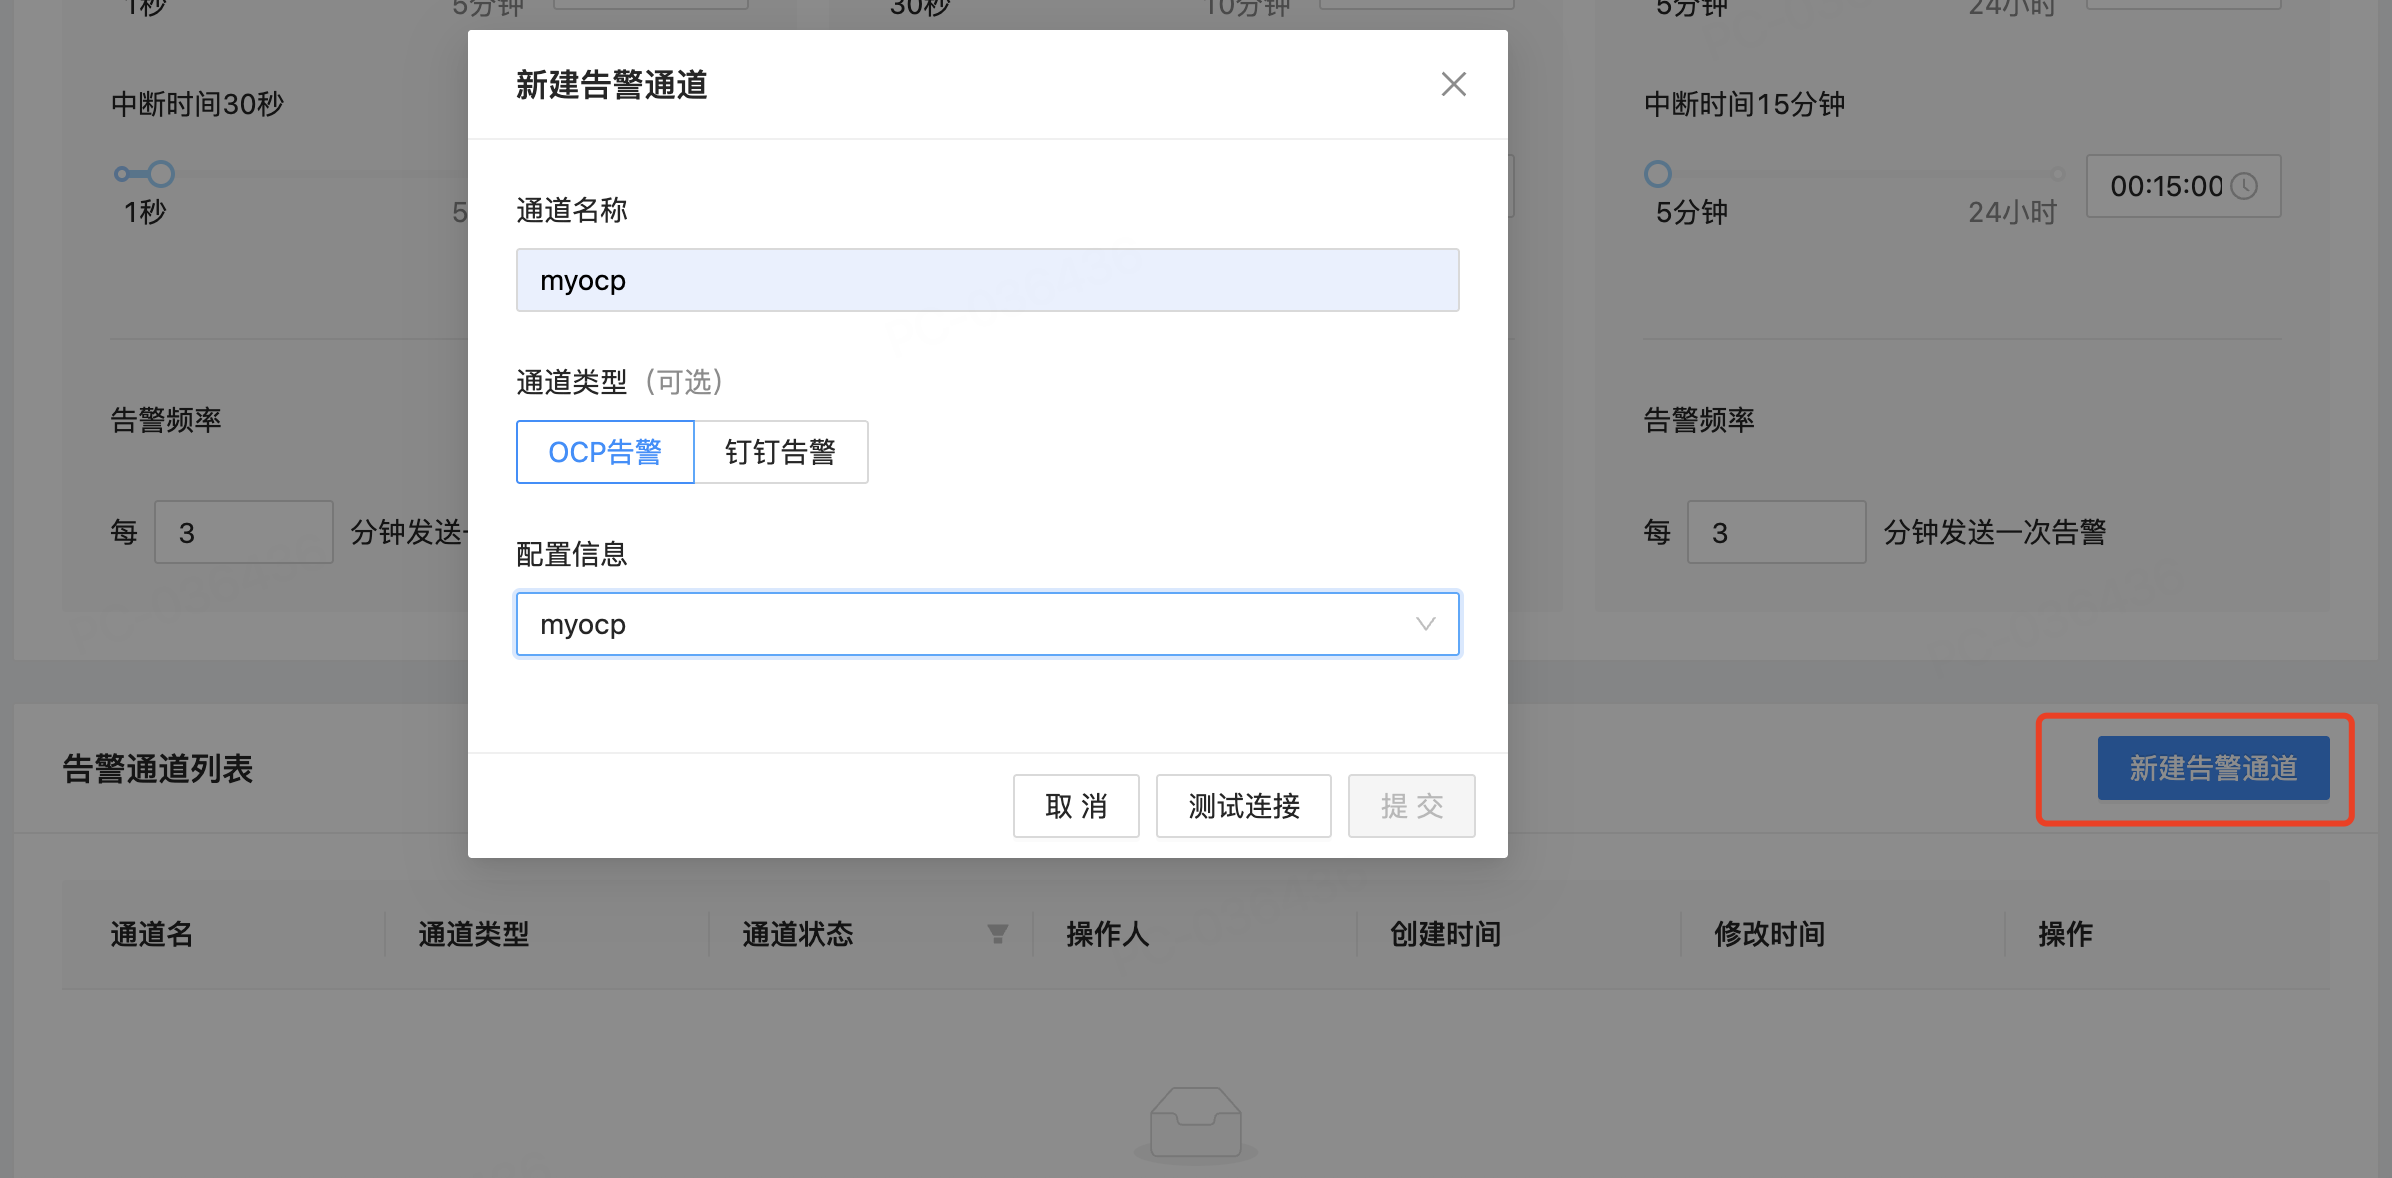Click 取消 button in dialog
The image size is (2392, 1178).
1076,806
